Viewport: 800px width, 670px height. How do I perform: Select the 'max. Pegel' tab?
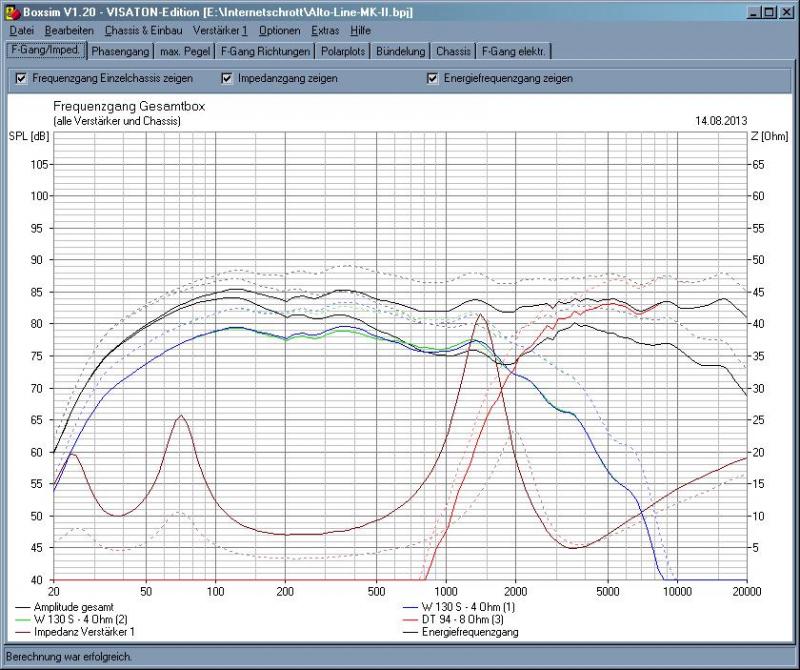tap(184, 51)
